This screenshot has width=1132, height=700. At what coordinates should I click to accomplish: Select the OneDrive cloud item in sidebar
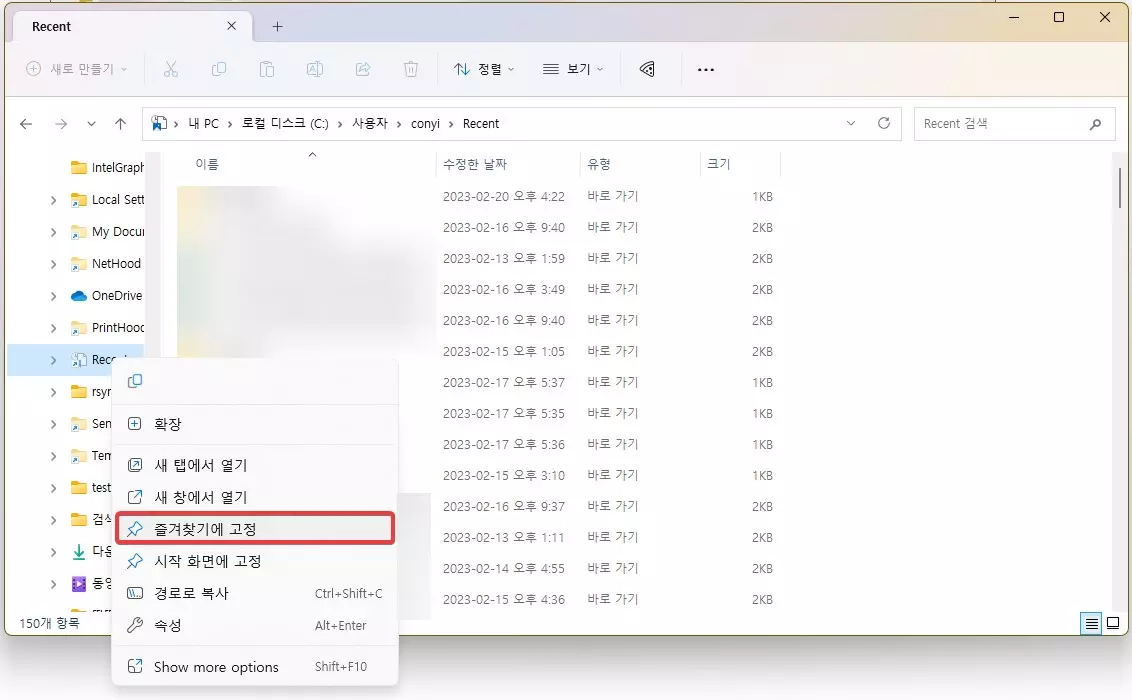[107, 296]
